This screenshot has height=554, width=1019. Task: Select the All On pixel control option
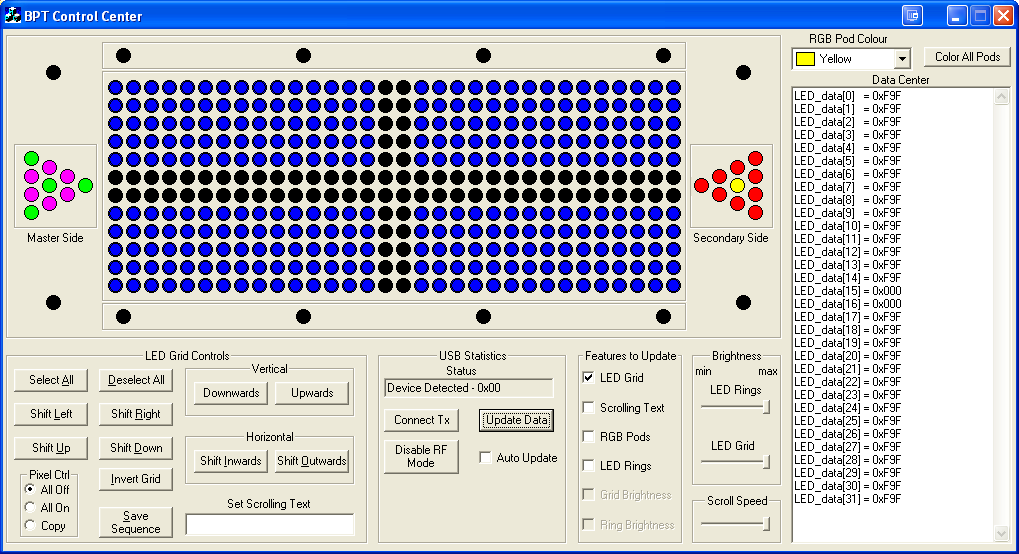tap(30, 508)
